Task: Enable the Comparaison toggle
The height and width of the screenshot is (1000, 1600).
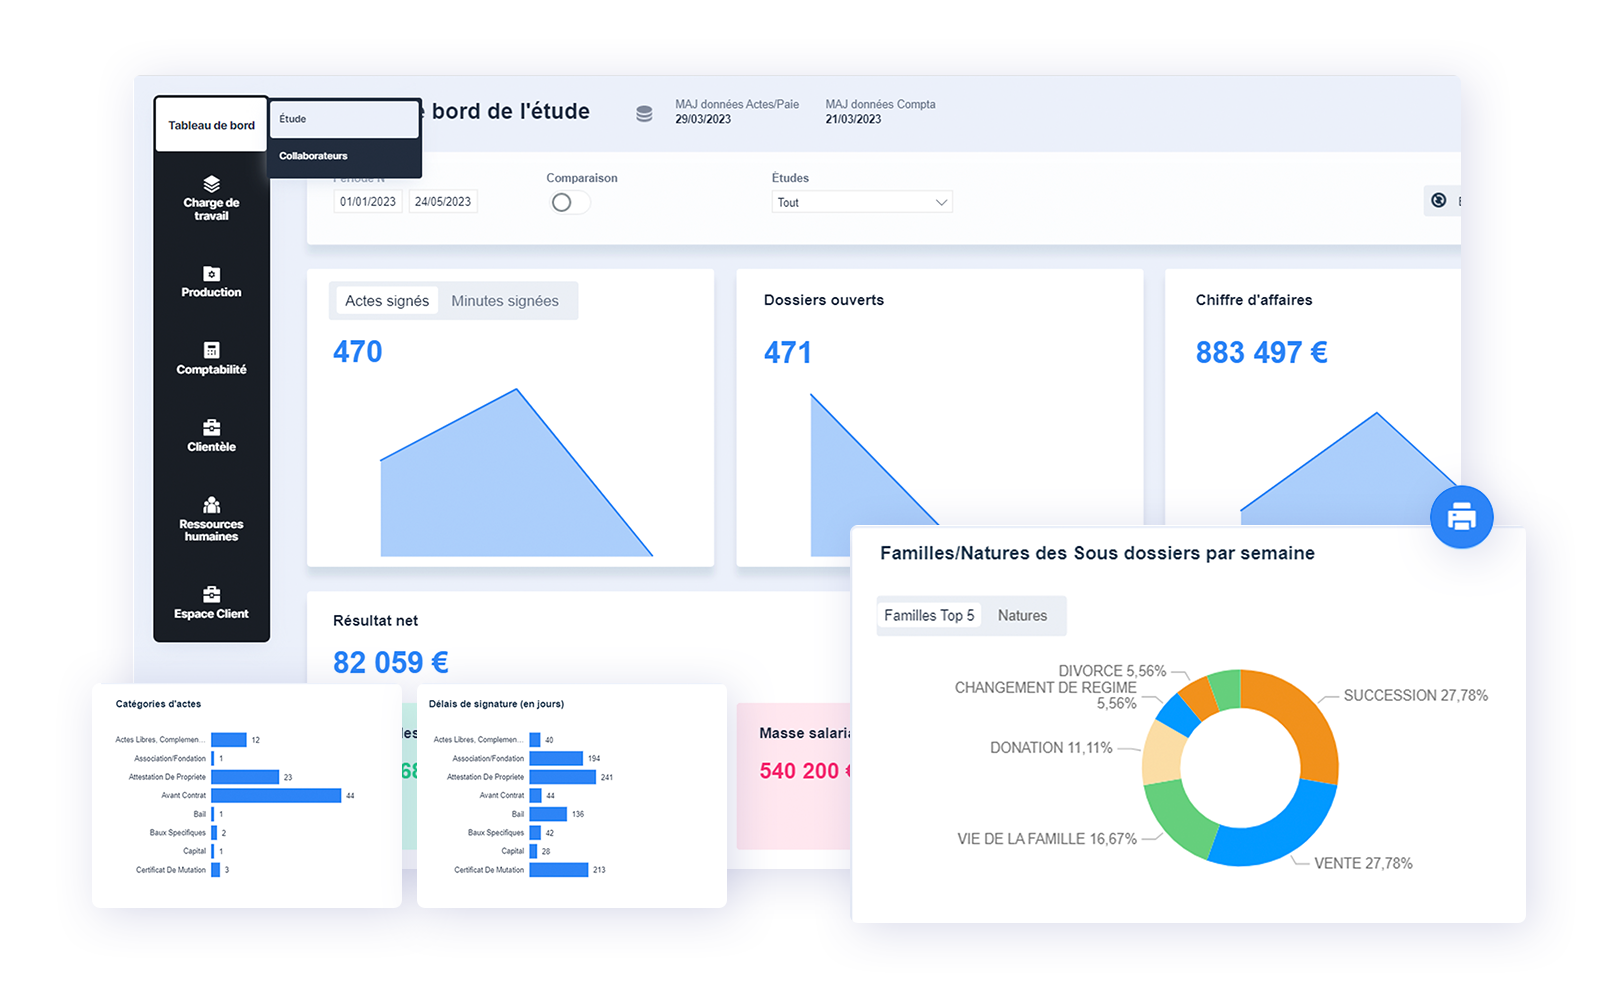Action: pos(569,203)
